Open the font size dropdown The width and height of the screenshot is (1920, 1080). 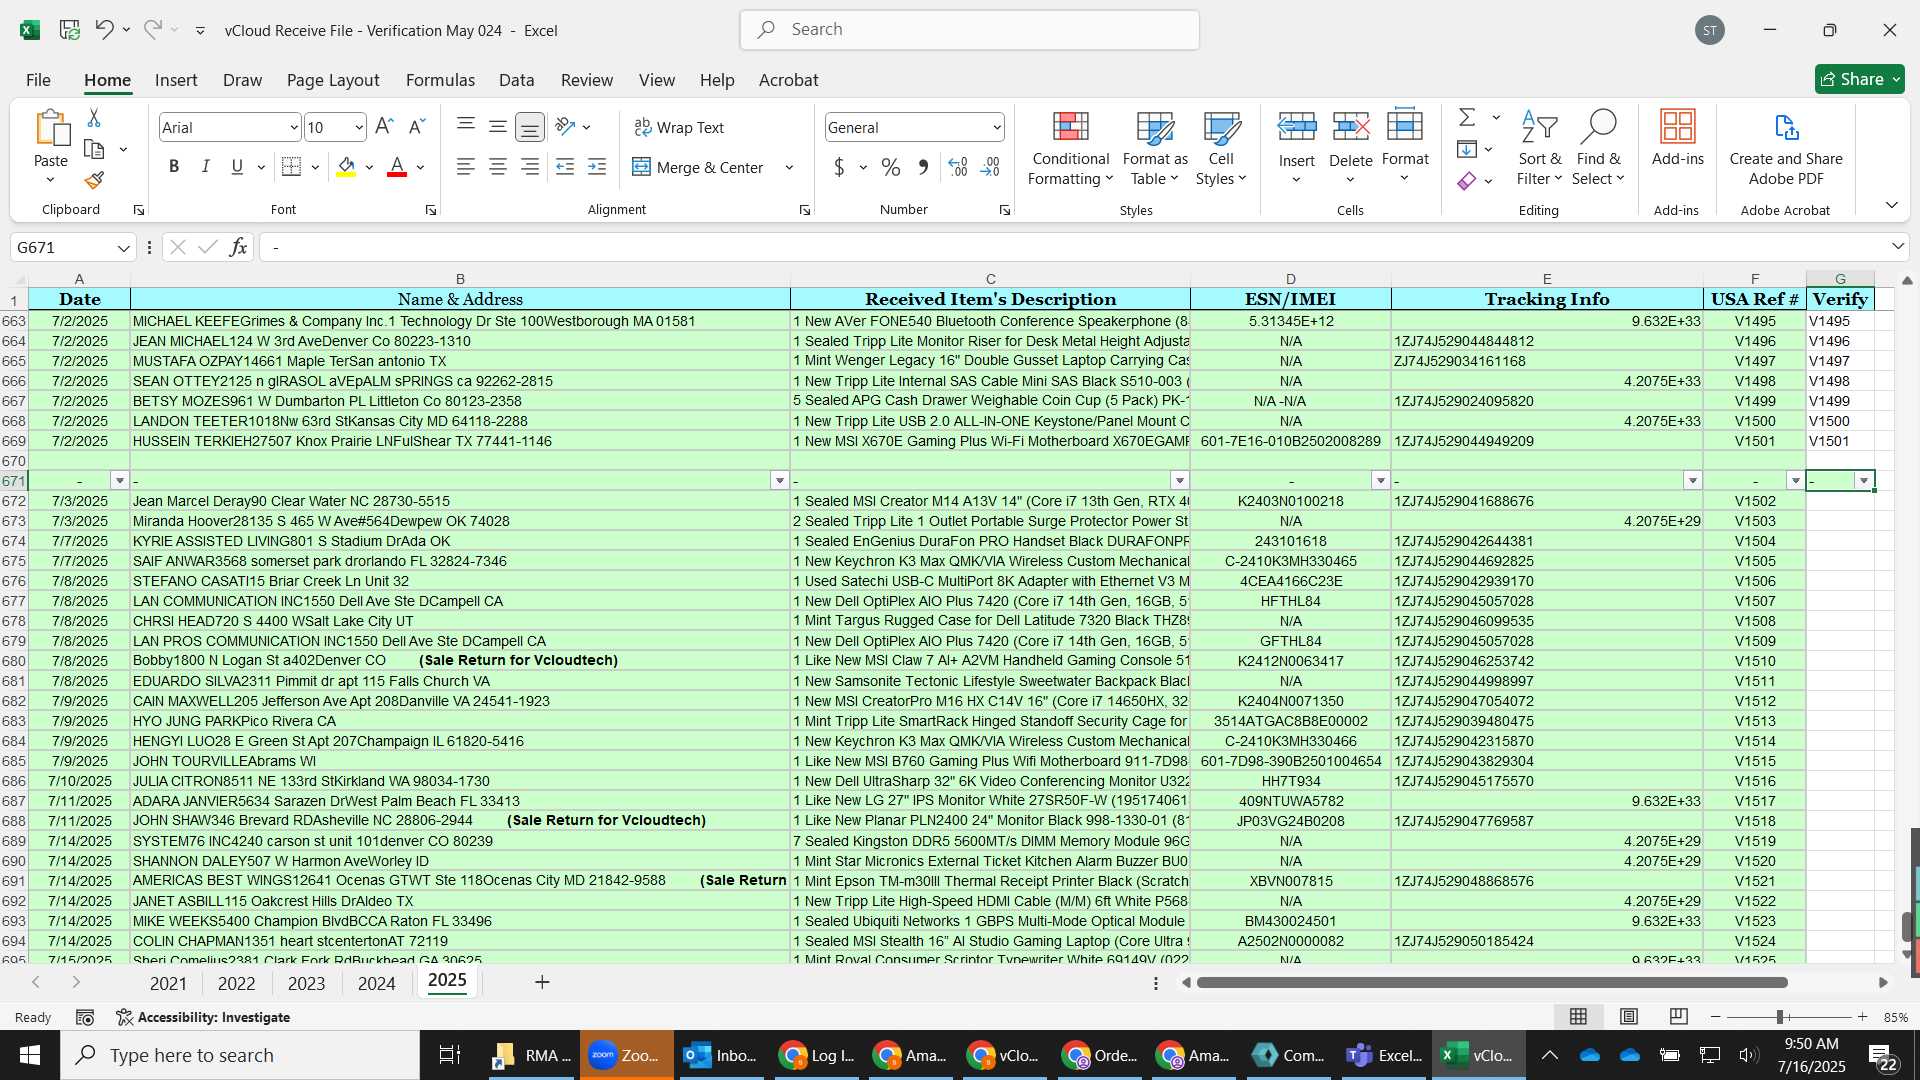pos(359,128)
